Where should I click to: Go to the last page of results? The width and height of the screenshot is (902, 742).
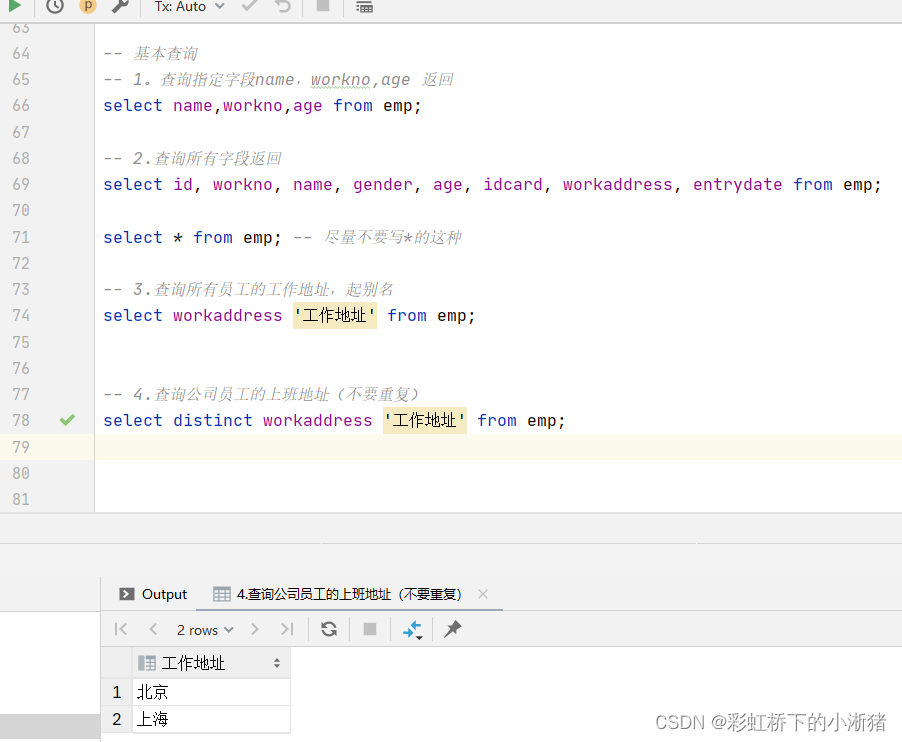(287, 629)
